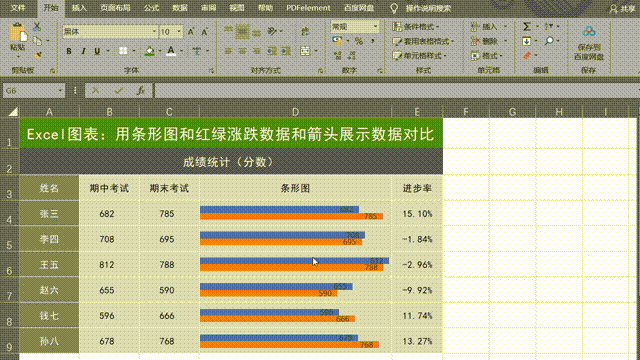Increase font size with the larger A icon
This screenshot has width=640, height=360.
click(x=191, y=31)
